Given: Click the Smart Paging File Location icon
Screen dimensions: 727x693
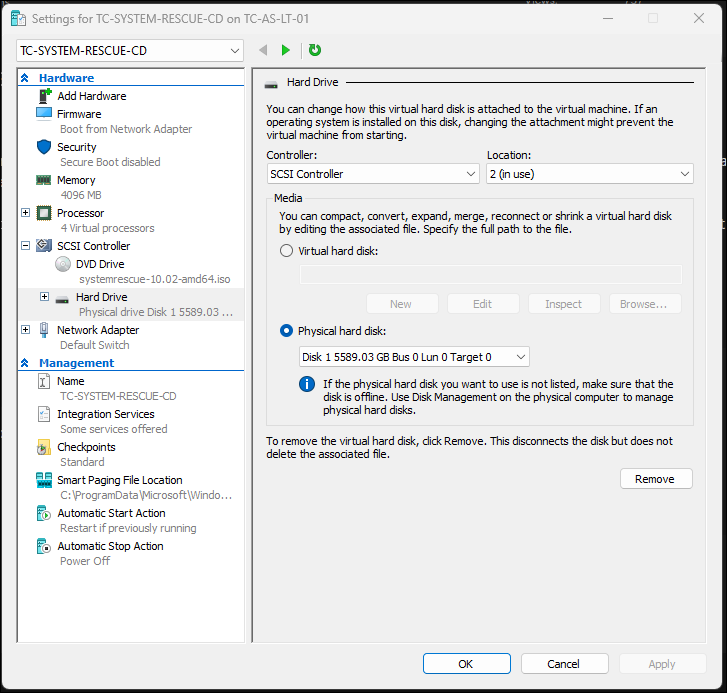Looking at the screenshot, I should click(x=44, y=480).
